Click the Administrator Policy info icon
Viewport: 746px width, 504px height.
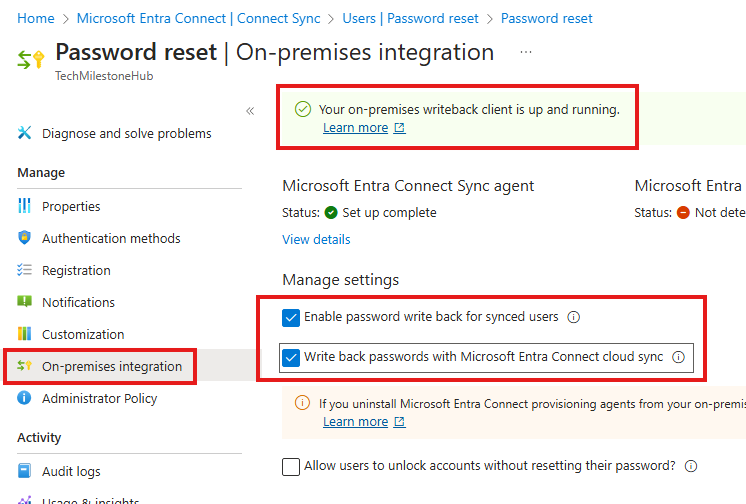[25, 398]
